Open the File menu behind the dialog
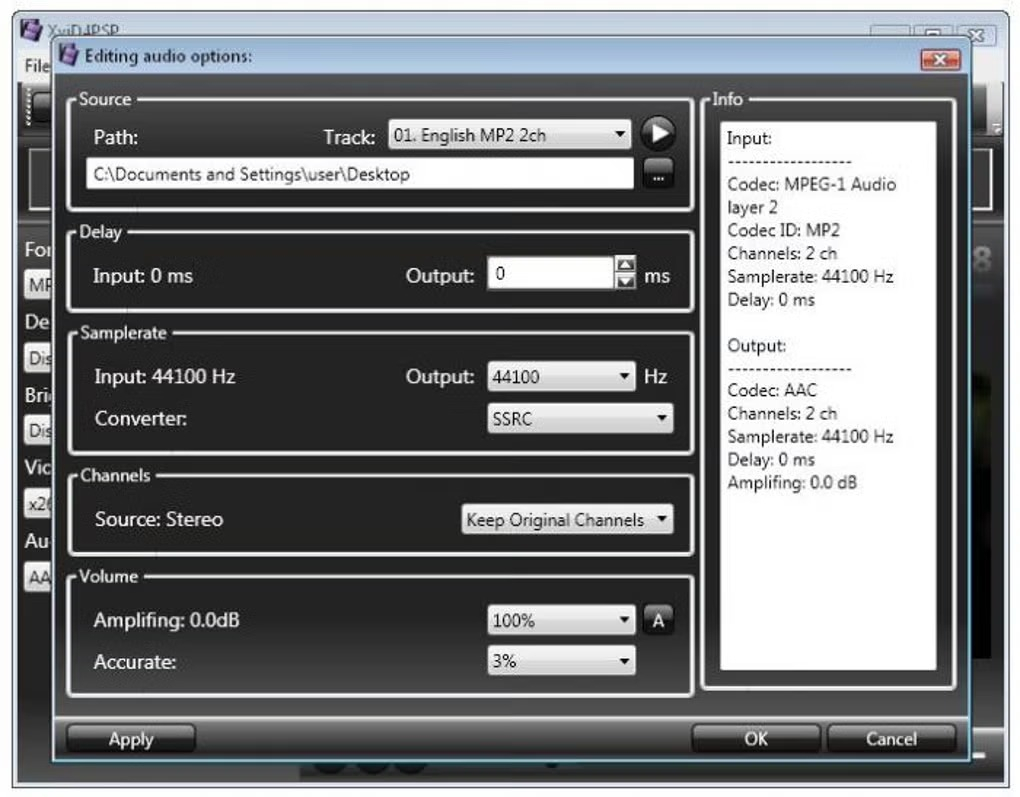 pos(36,66)
